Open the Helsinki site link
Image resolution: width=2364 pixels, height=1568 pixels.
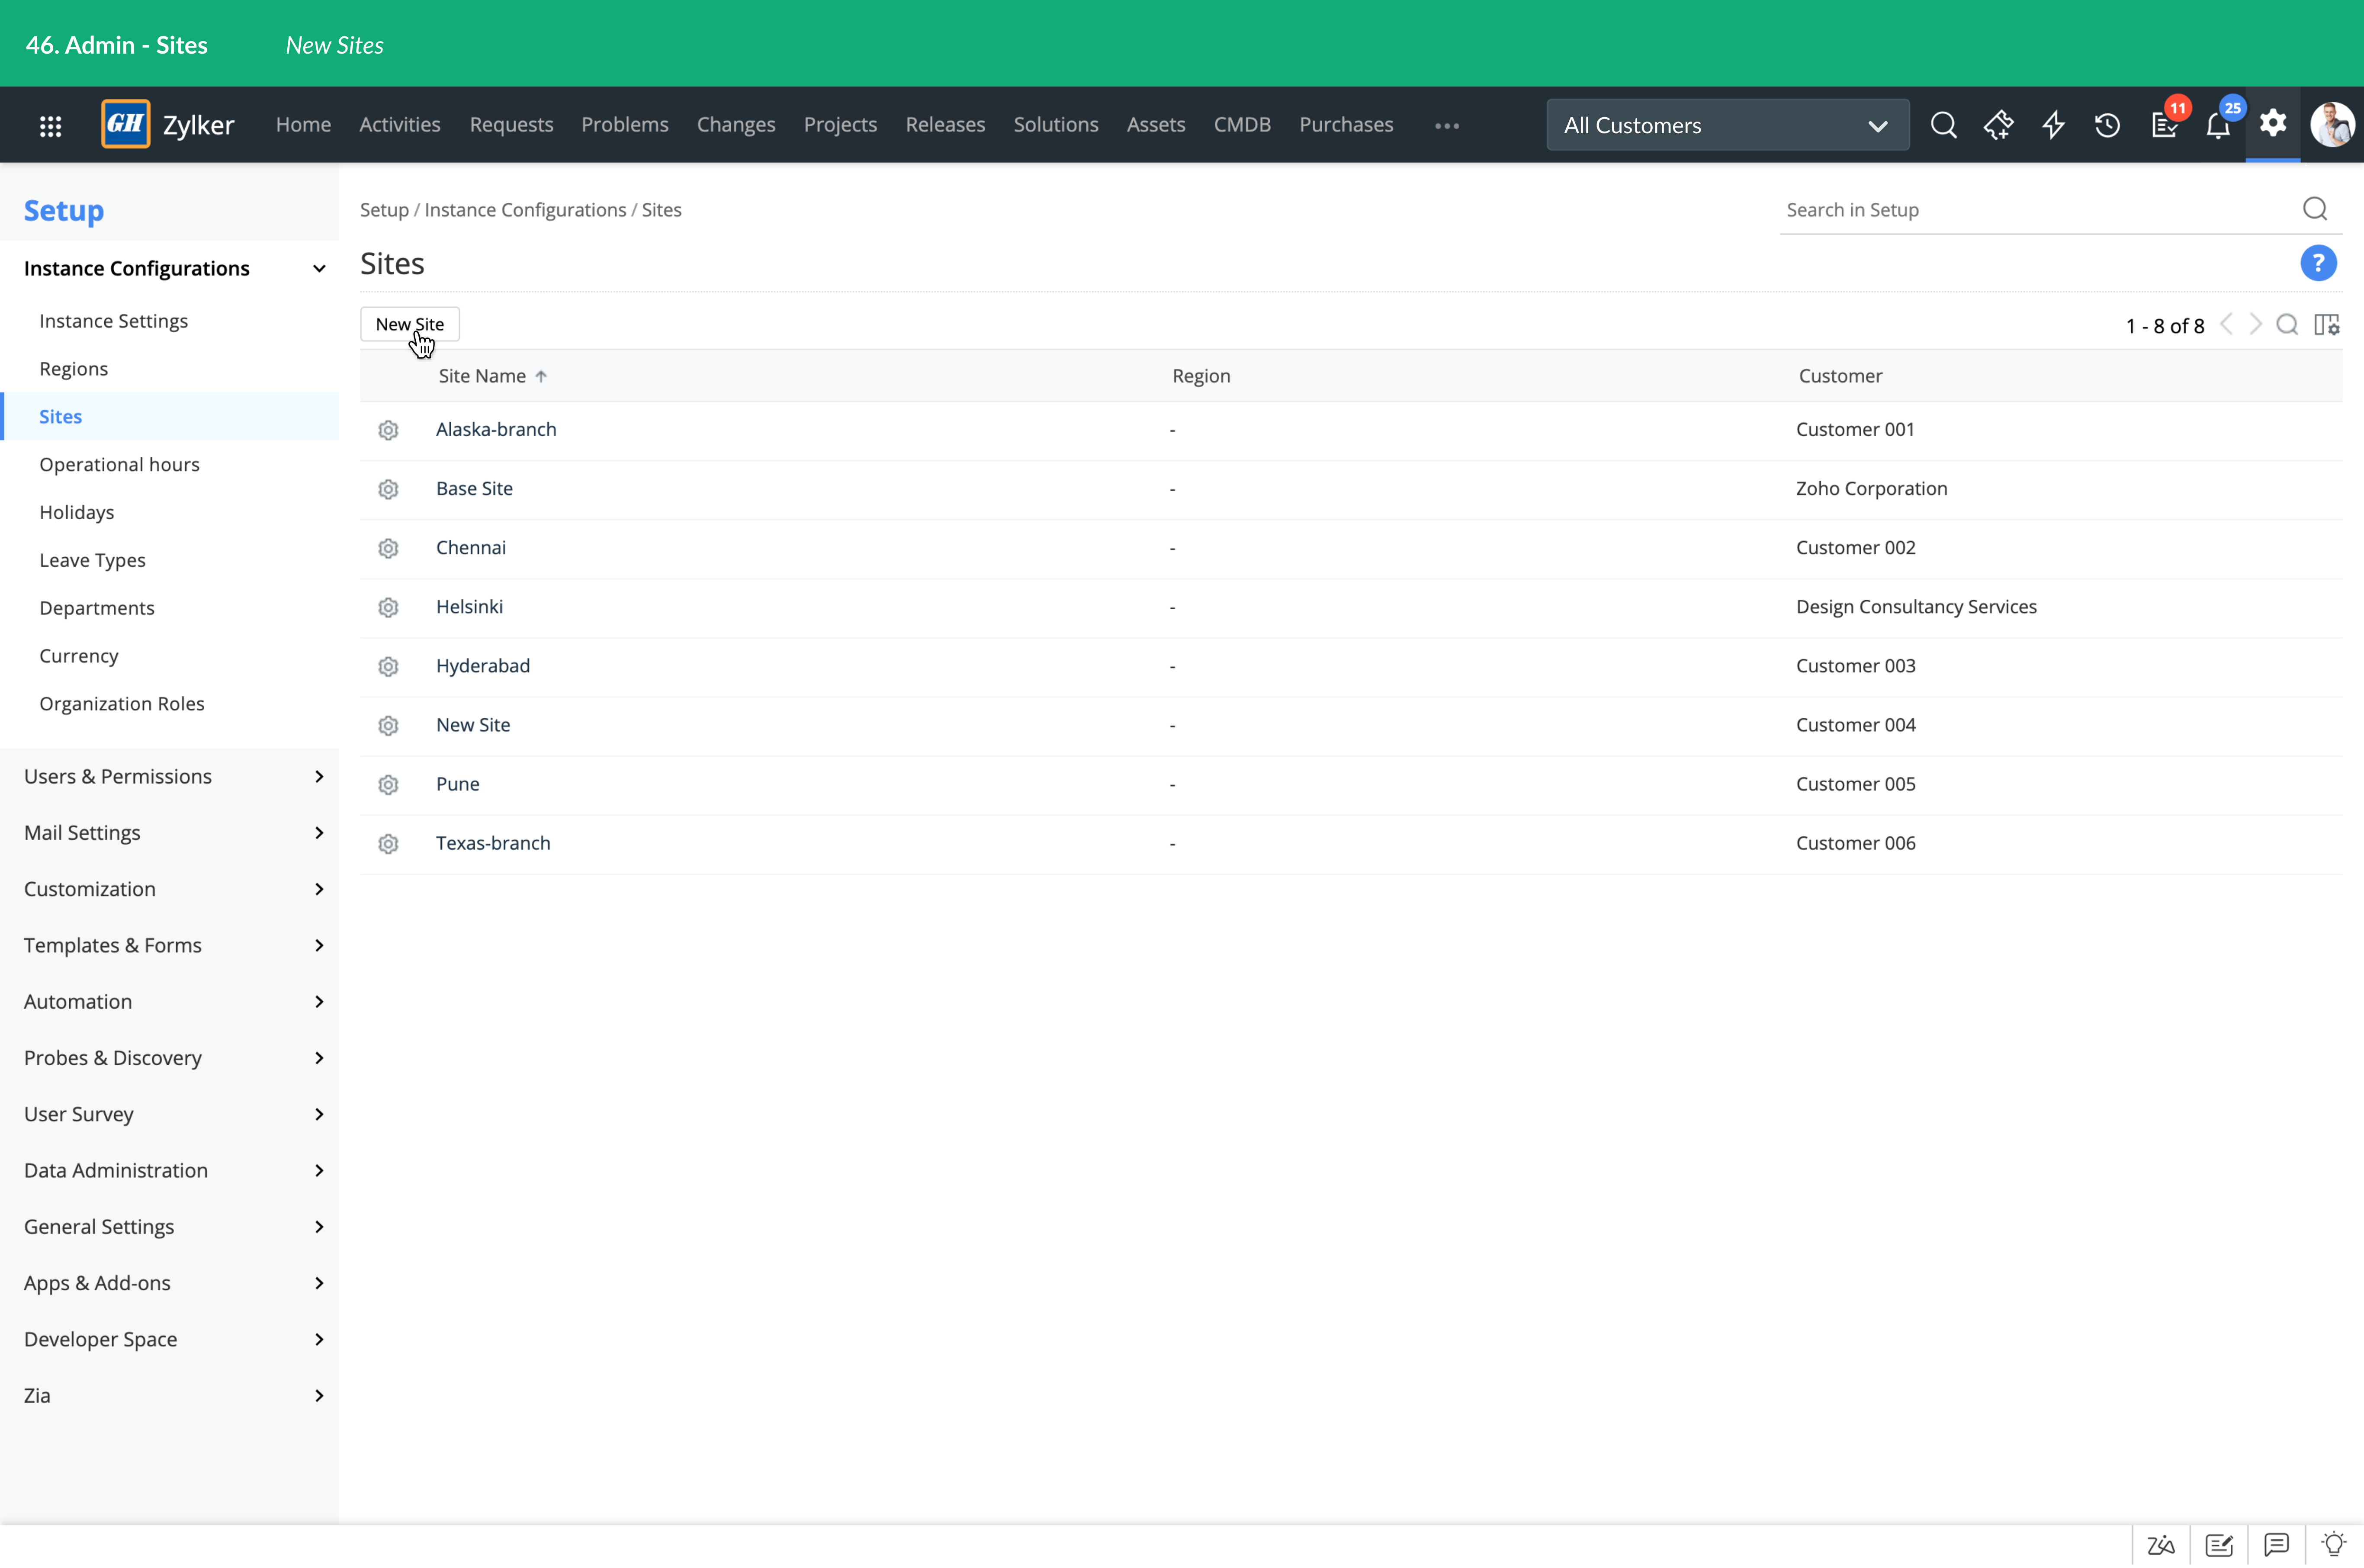click(469, 607)
